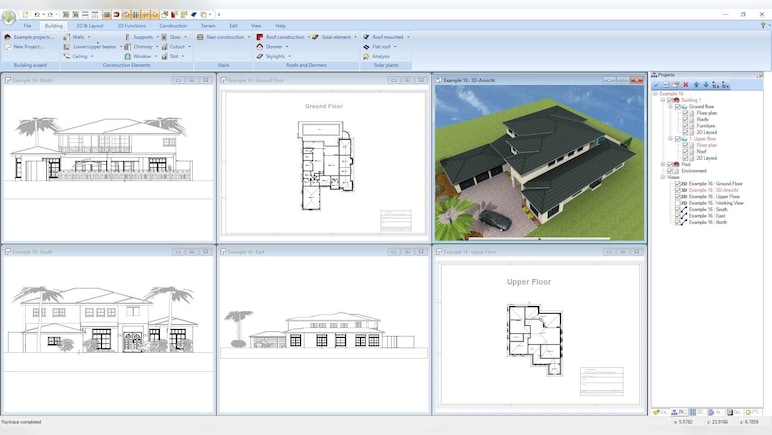Click the Ceiling tool icon
Viewport: 772px width, 435px height.
coord(67,56)
